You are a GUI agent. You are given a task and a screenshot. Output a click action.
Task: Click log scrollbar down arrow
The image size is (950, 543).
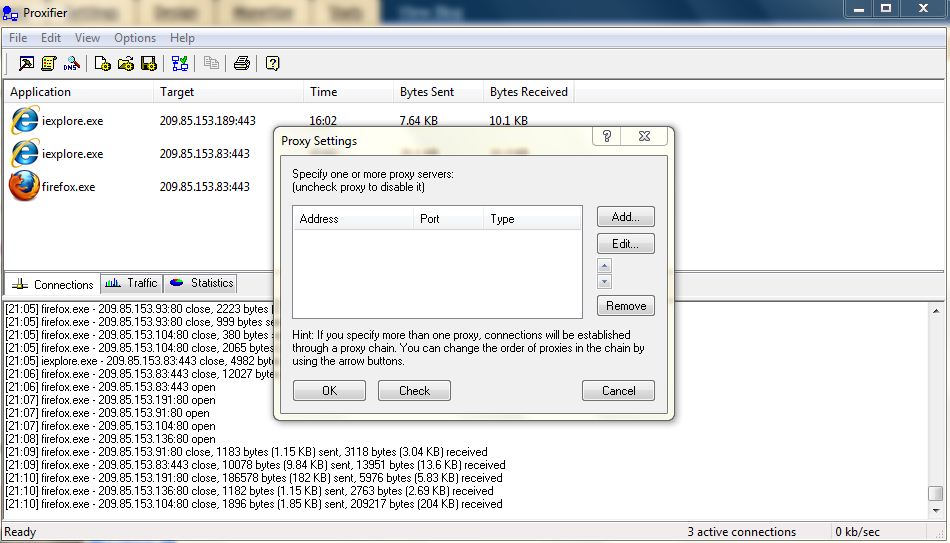click(936, 511)
